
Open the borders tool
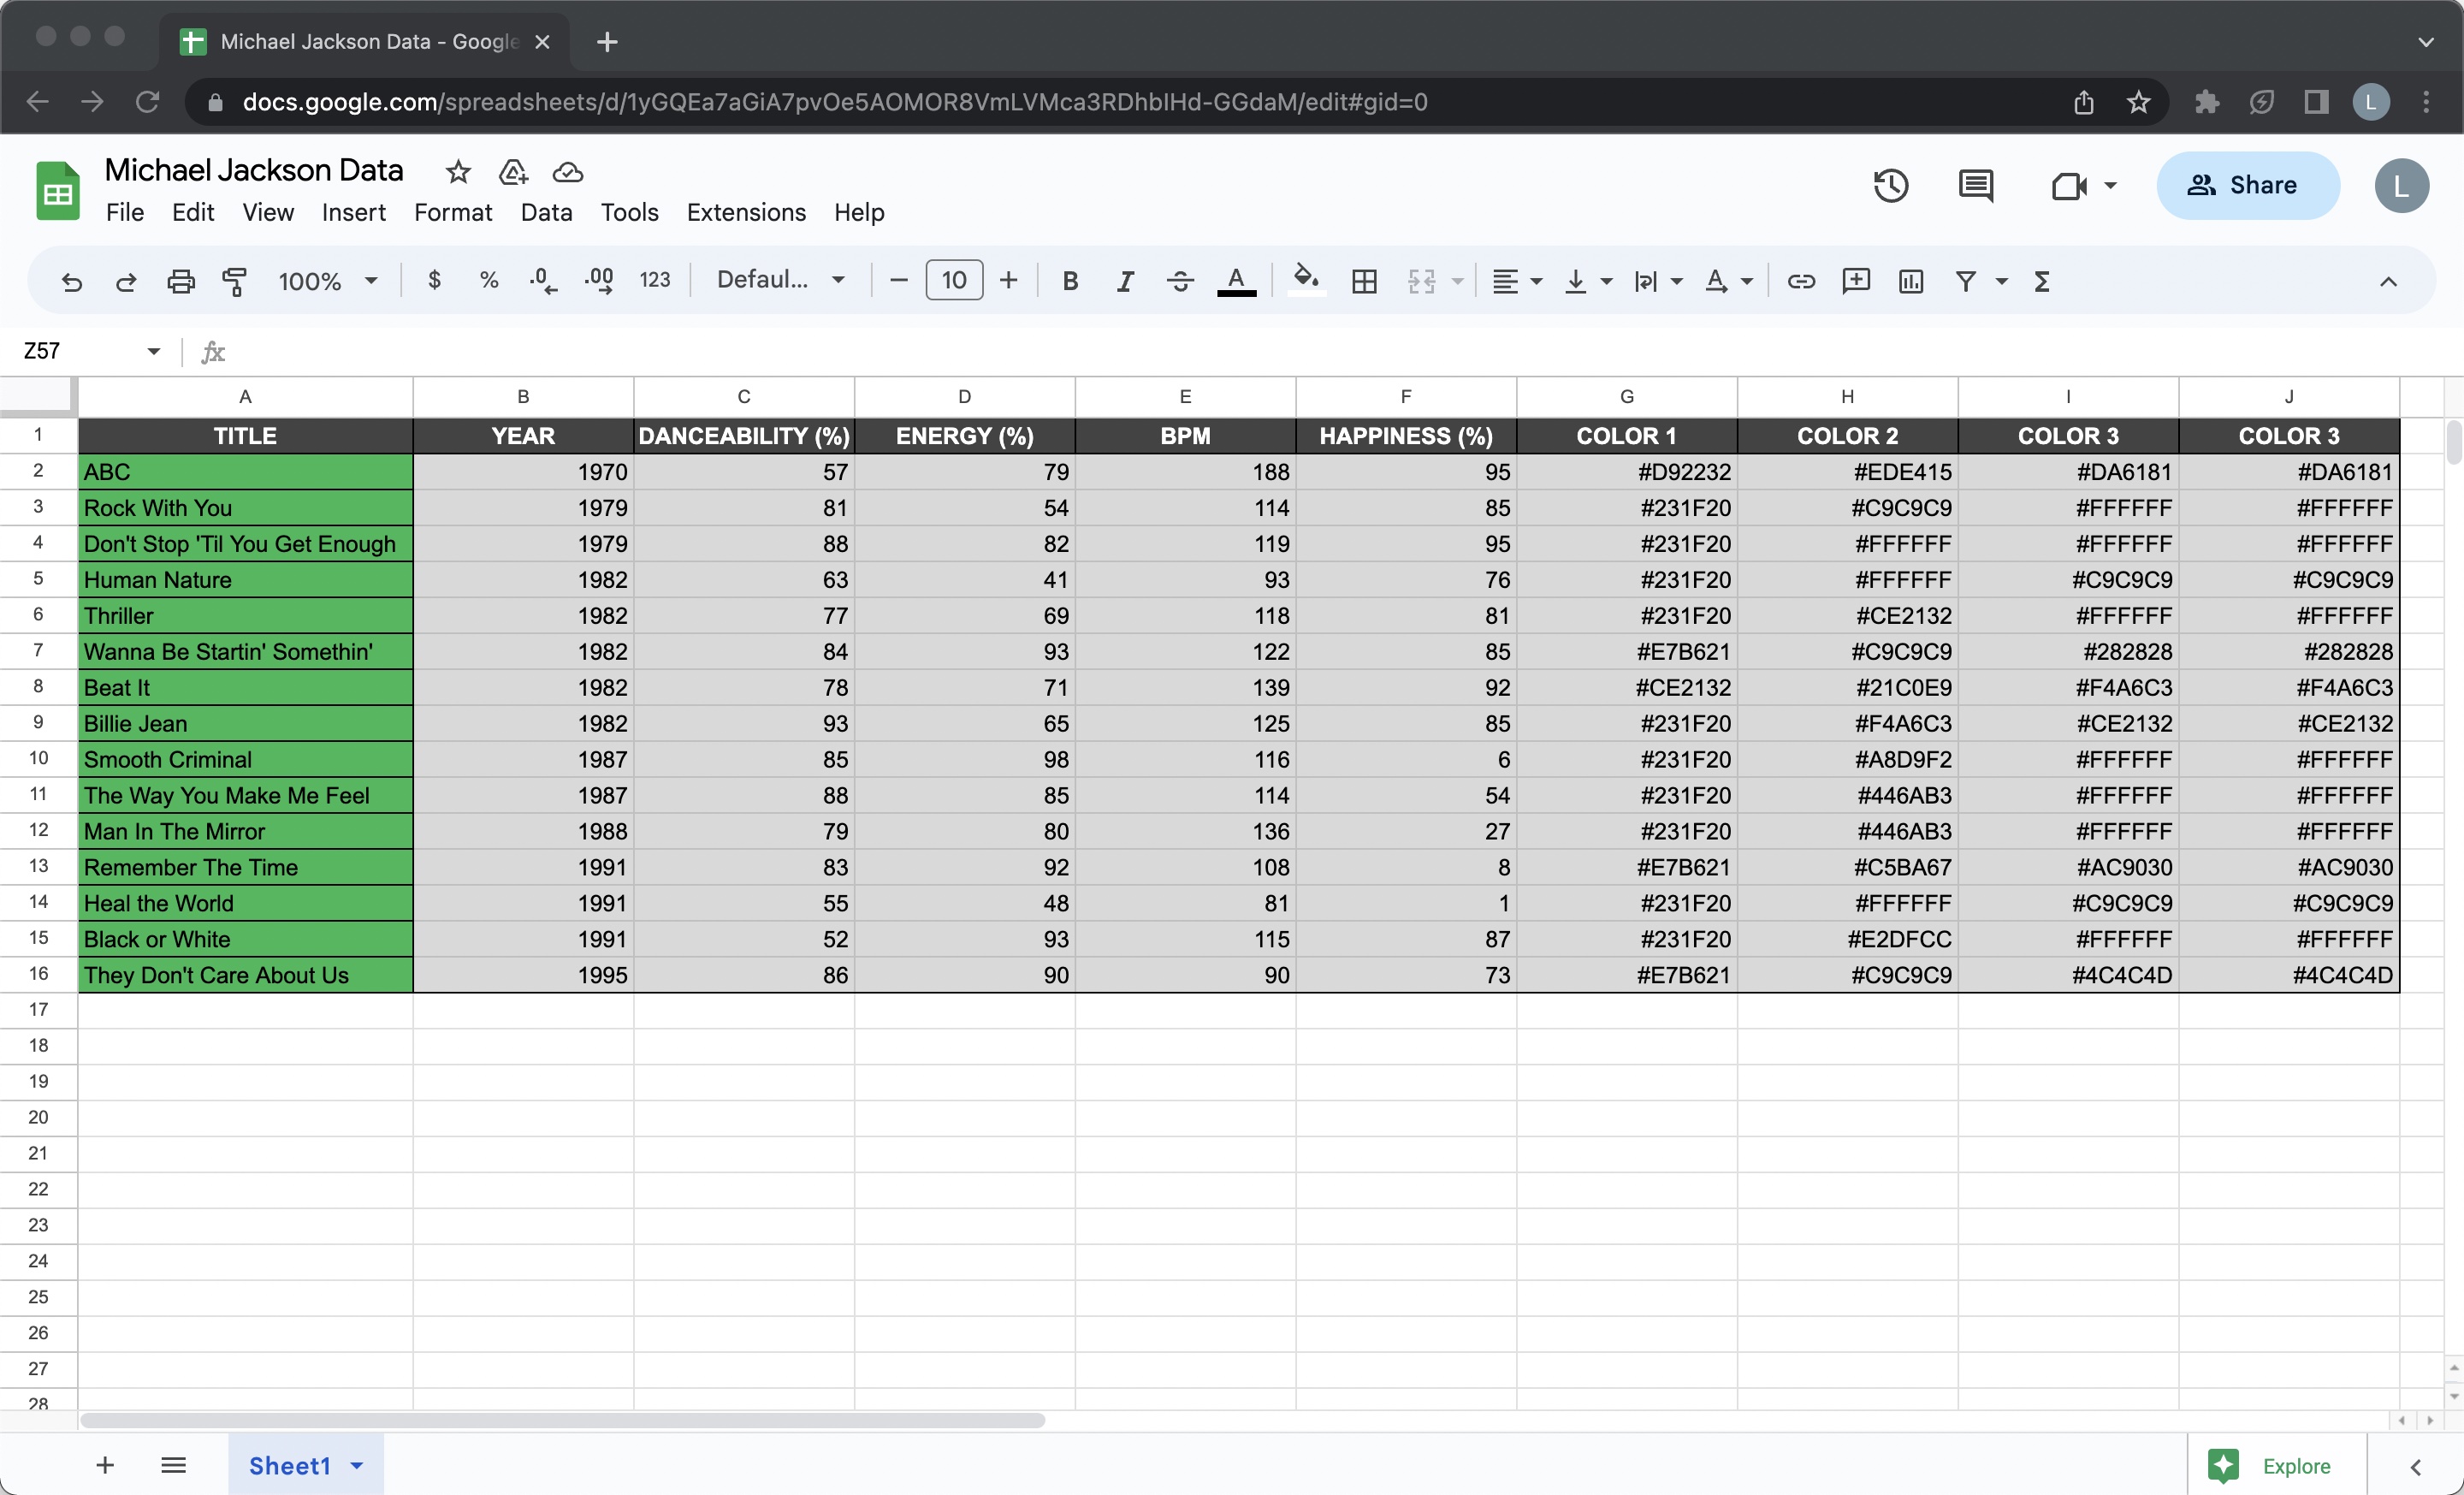(1364, 281)
